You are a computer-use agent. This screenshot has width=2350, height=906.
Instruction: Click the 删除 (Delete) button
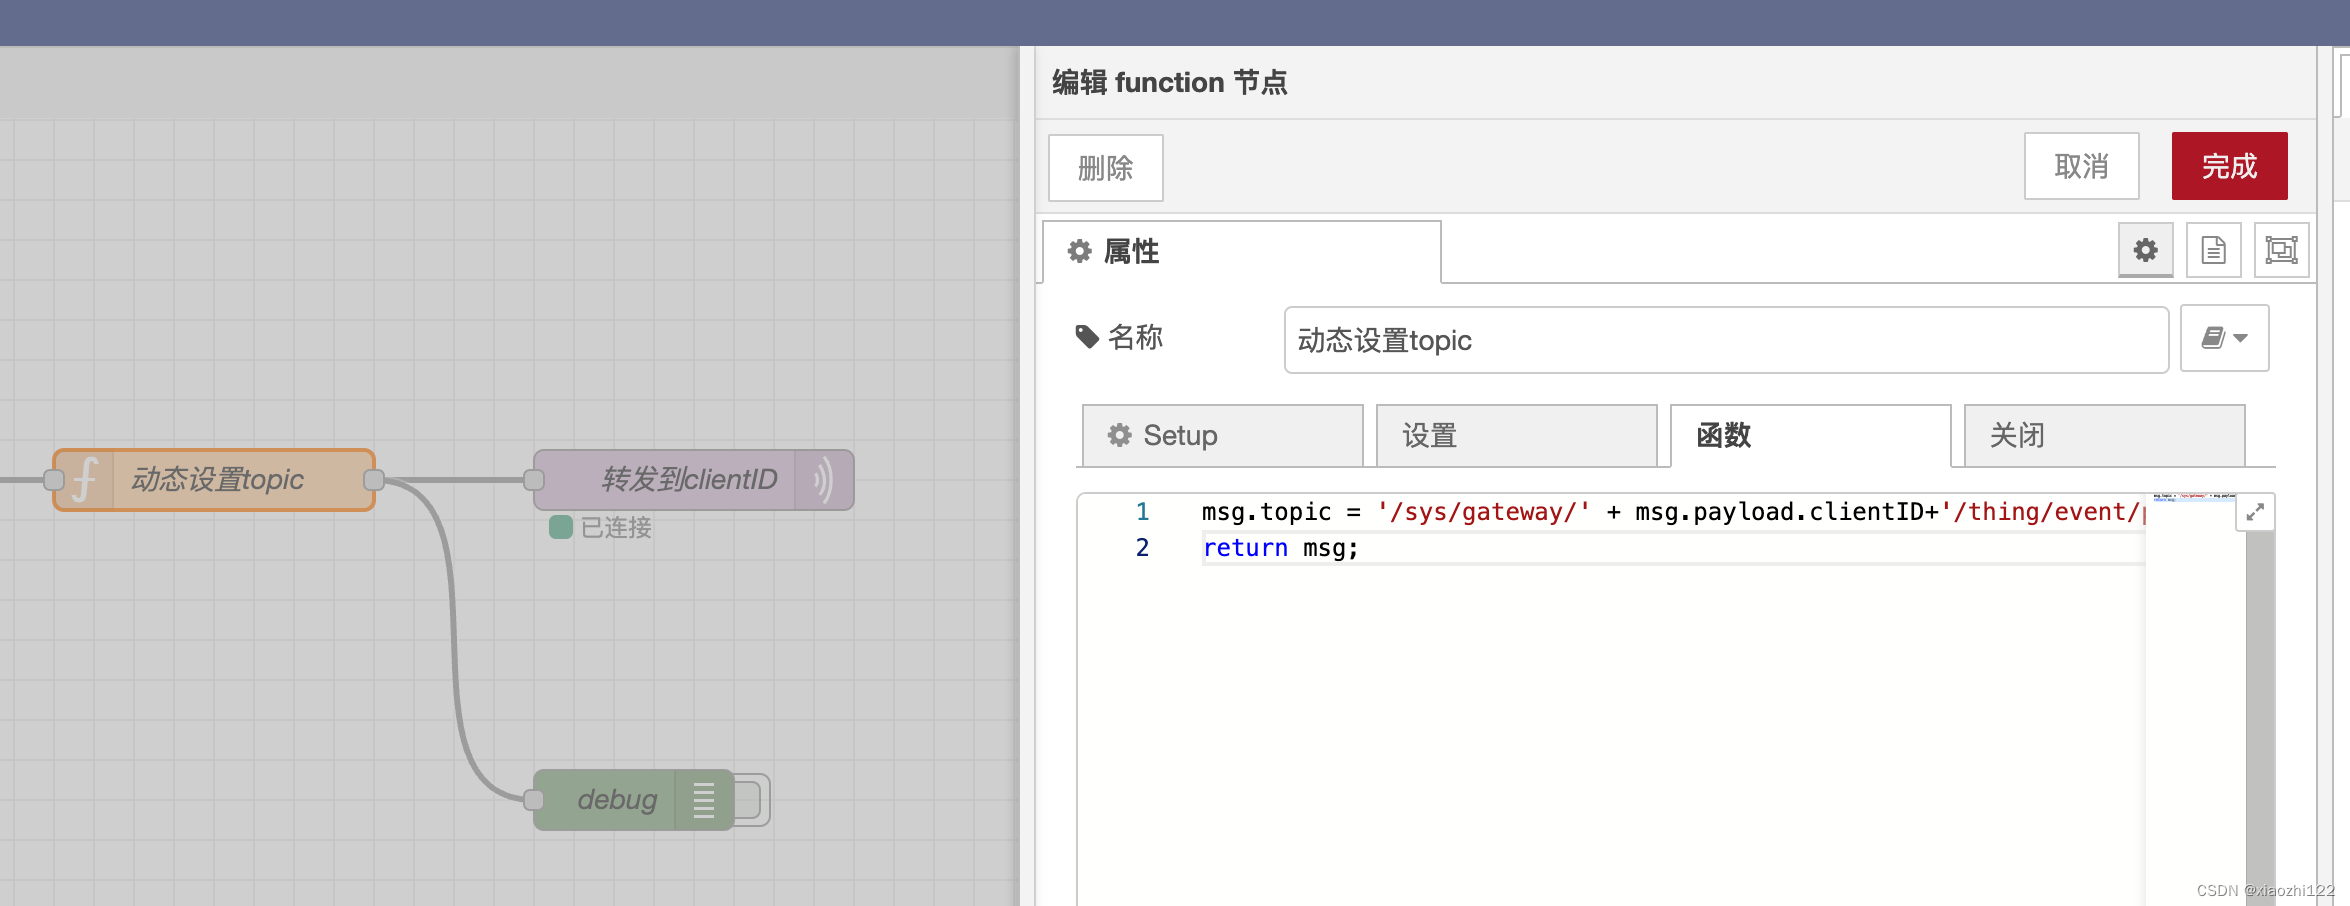pos(1106,168)
